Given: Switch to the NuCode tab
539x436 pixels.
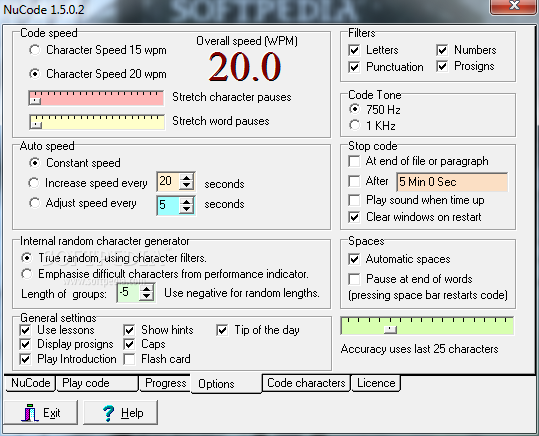Looking at the screenshot, I should click(30, 383).
